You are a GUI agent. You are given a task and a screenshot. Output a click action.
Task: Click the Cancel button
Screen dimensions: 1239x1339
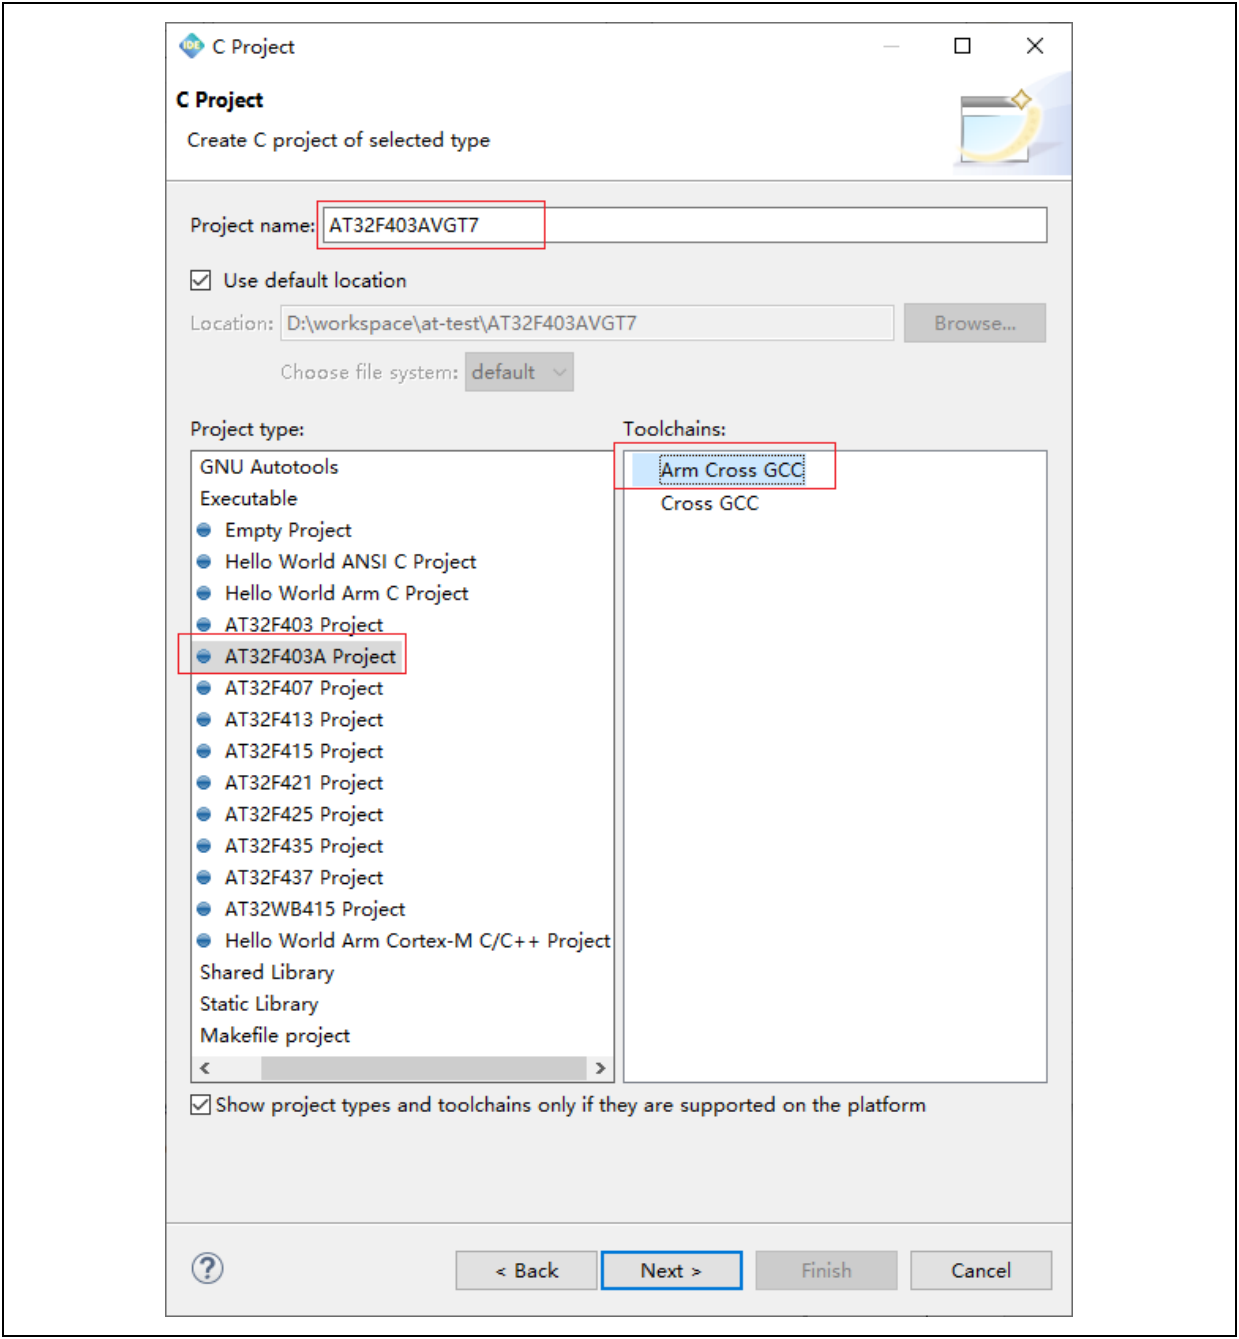(x=980, y=1270)
